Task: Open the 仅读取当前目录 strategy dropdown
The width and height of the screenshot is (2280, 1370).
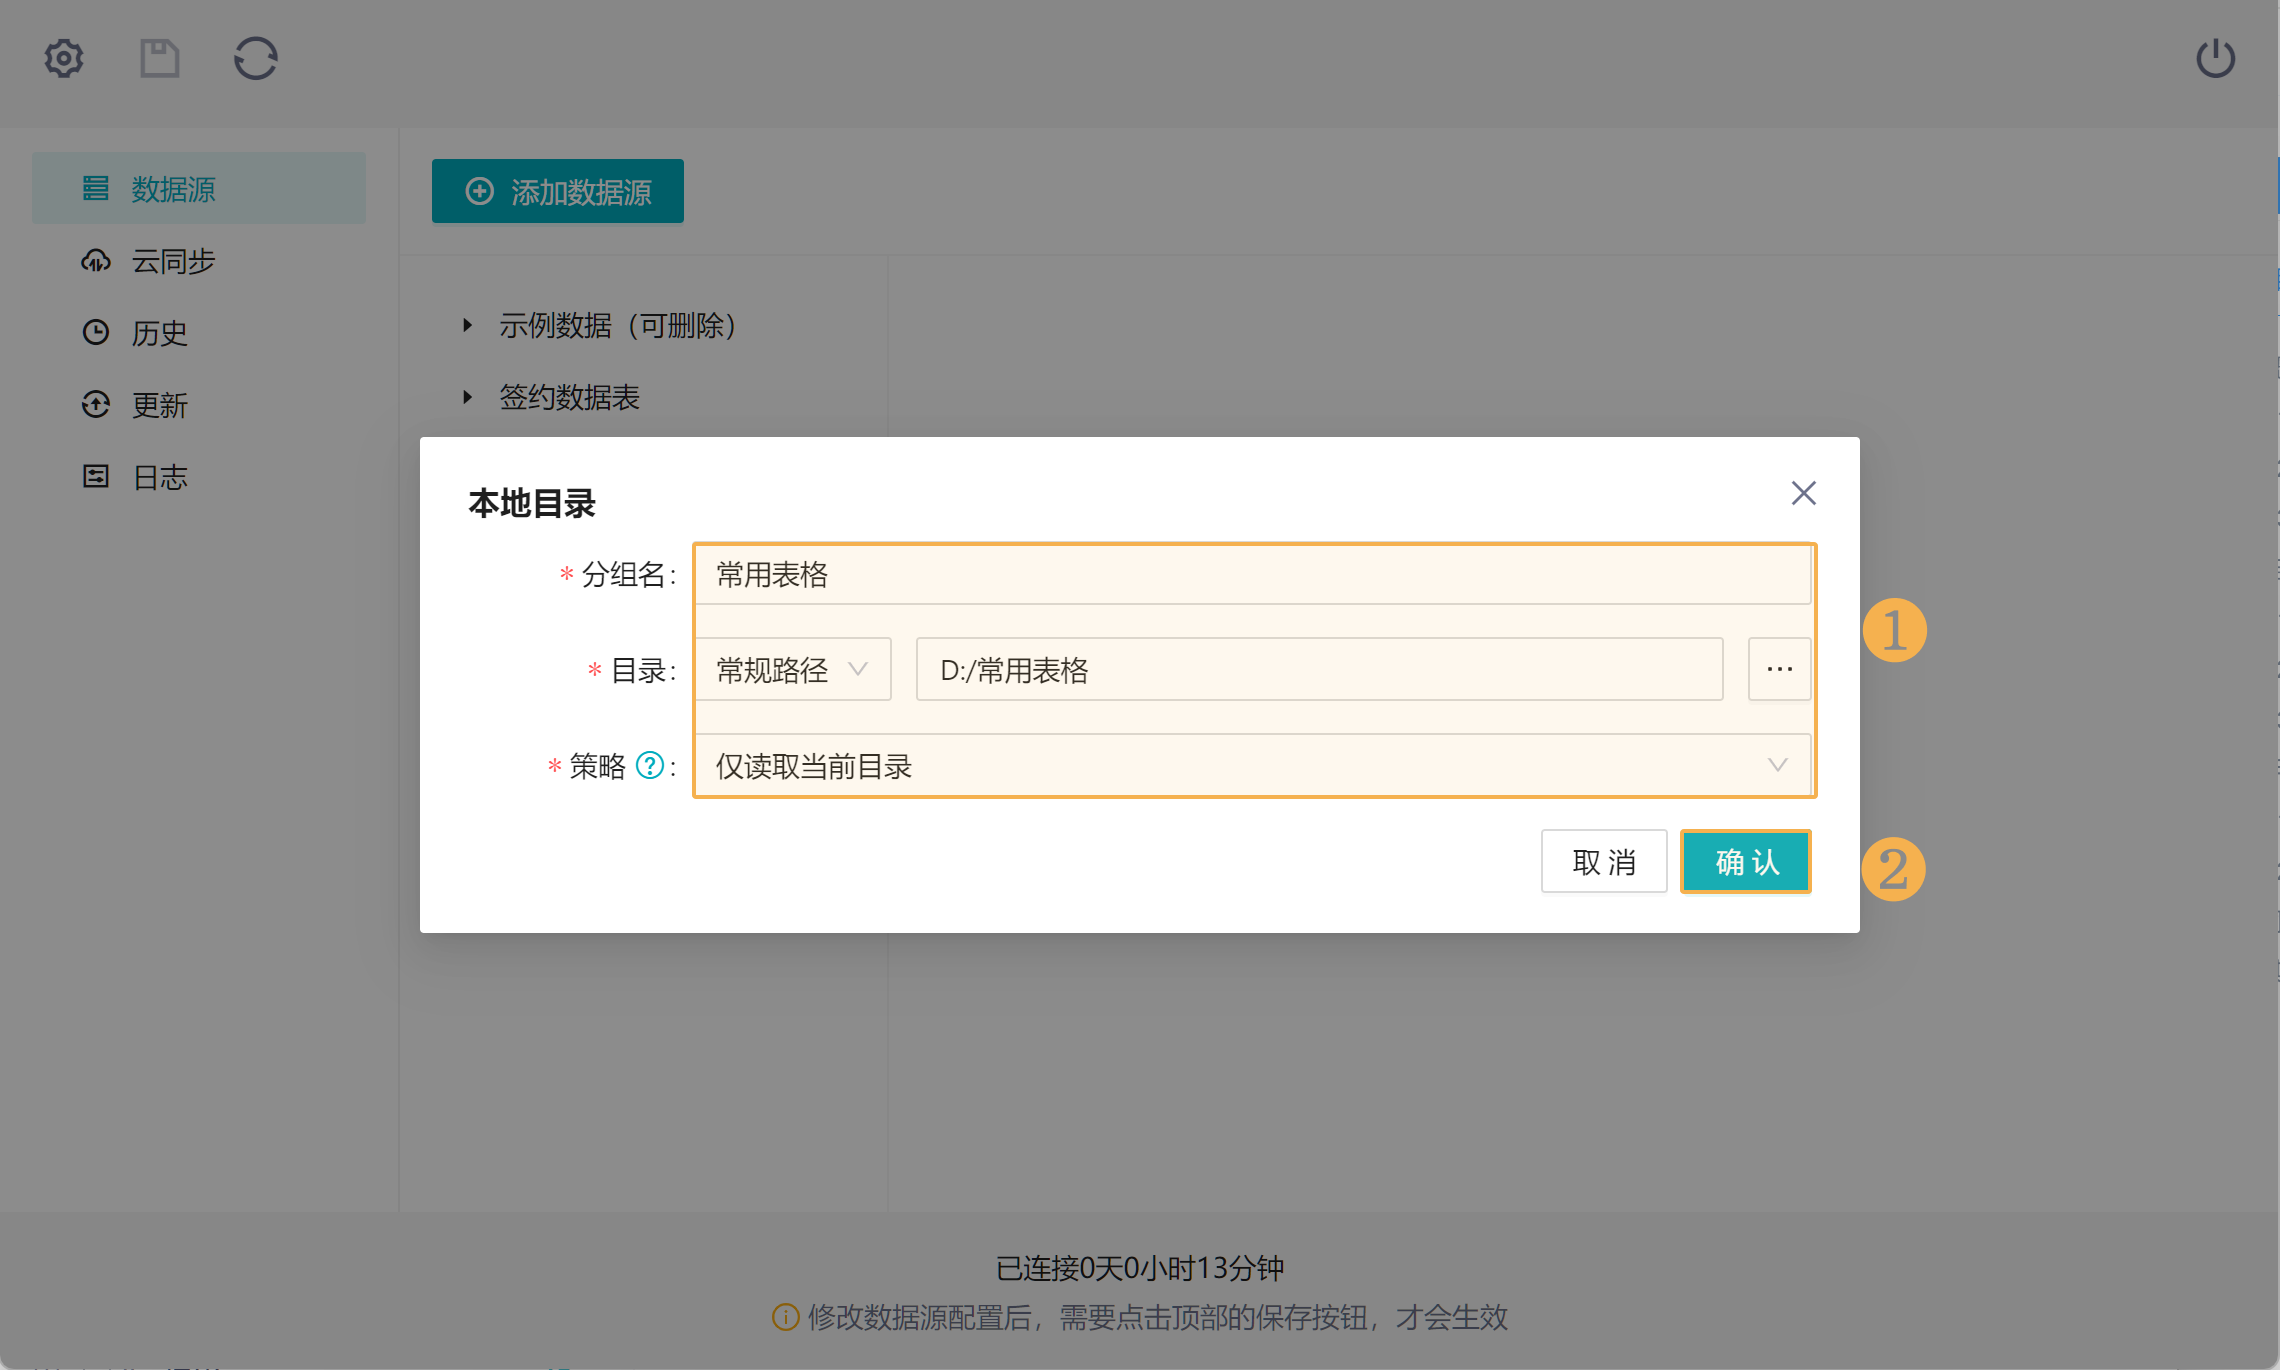Action: pyautogui.click(x=1252, y=766)
